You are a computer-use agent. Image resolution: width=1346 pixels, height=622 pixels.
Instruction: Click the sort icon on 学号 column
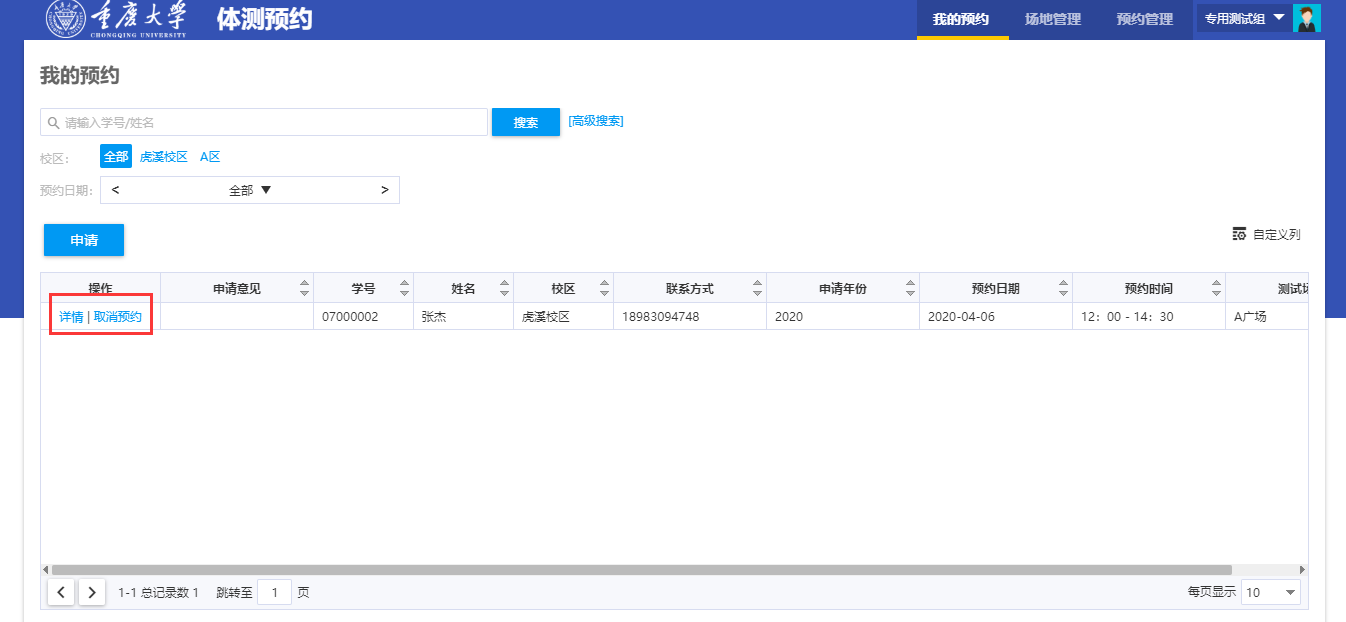click(404, 288)
